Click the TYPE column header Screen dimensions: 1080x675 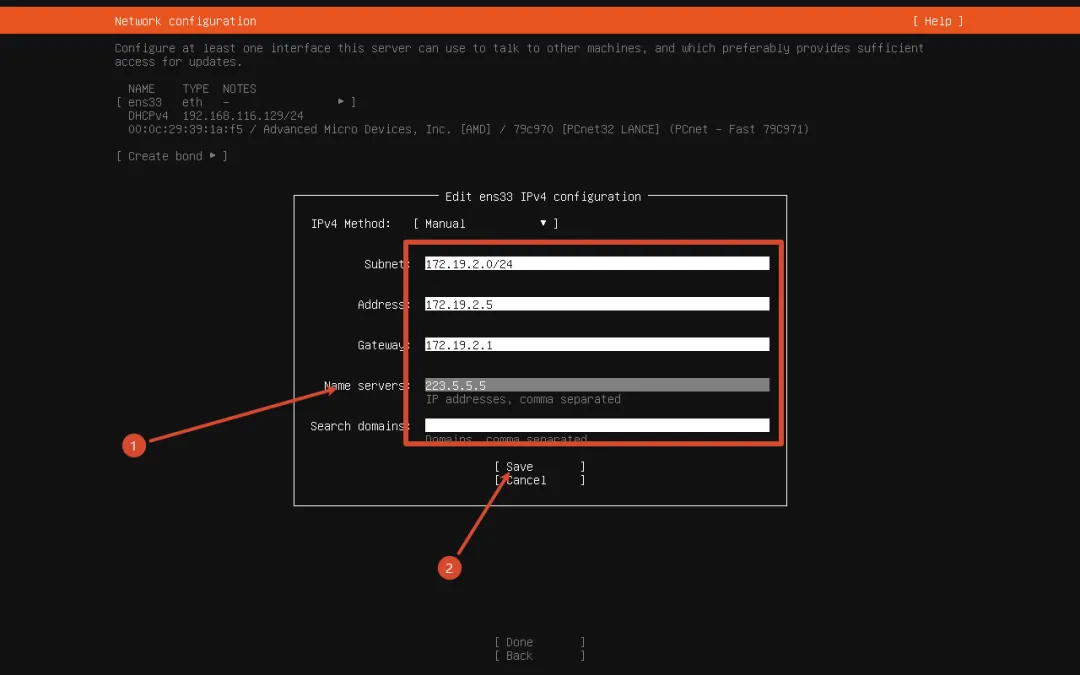(x=196, y=89)
